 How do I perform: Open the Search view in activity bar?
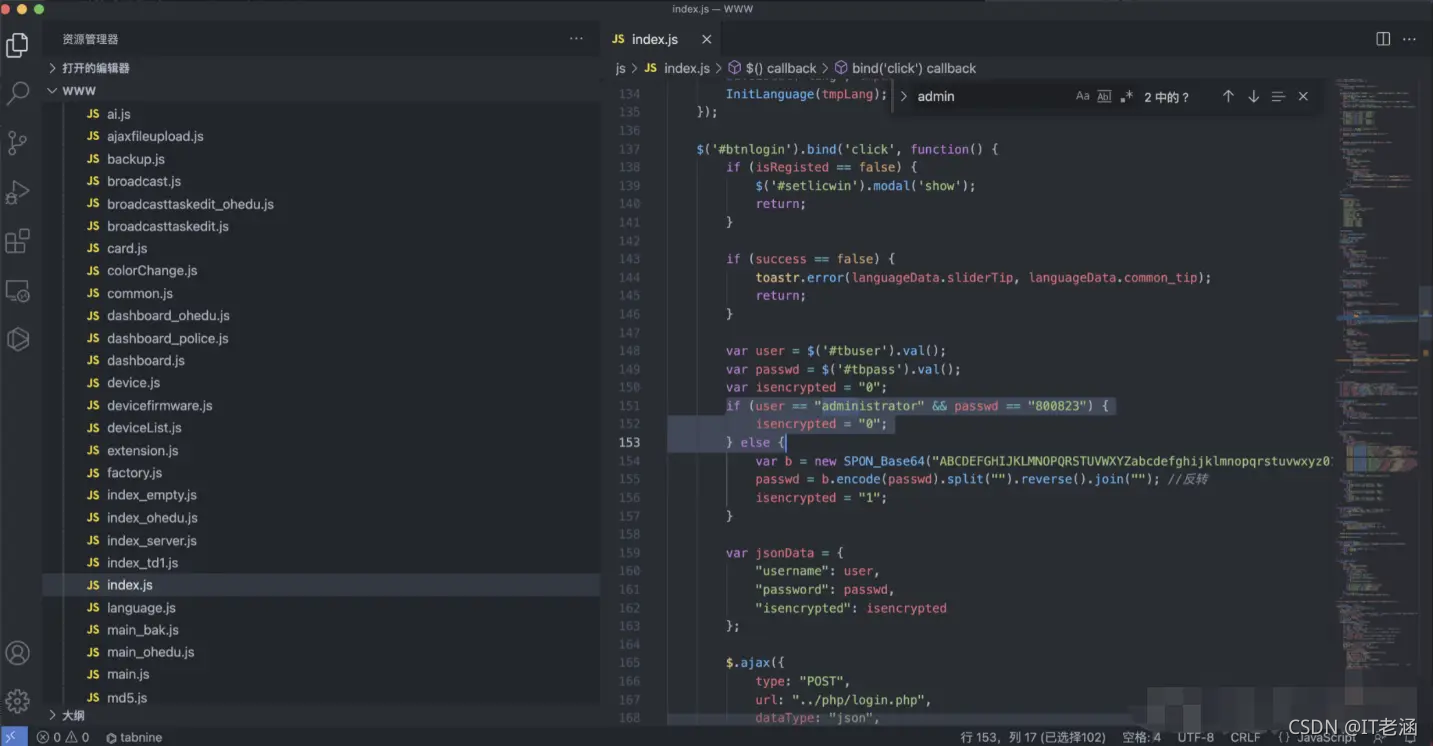[17, 94]
